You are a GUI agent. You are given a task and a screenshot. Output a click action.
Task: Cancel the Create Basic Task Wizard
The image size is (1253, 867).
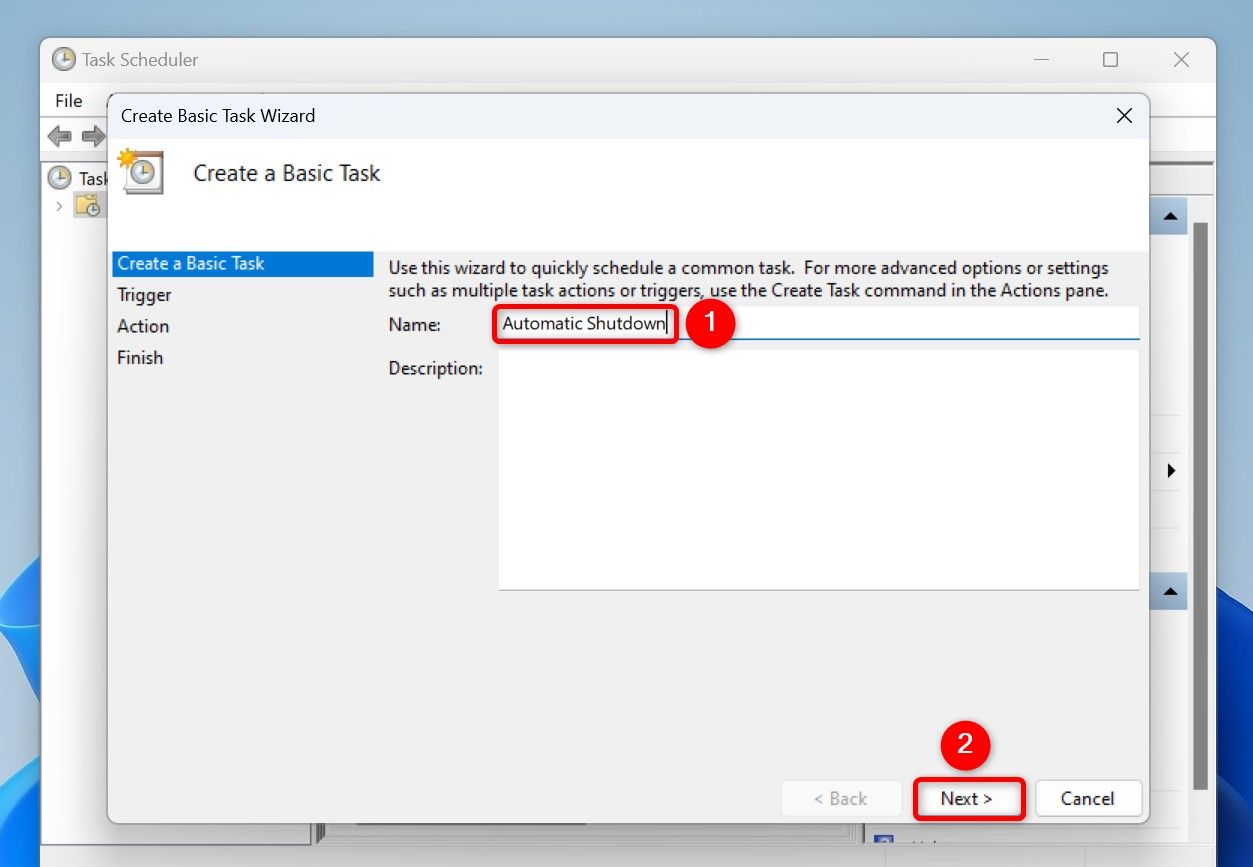[1087, 798]
